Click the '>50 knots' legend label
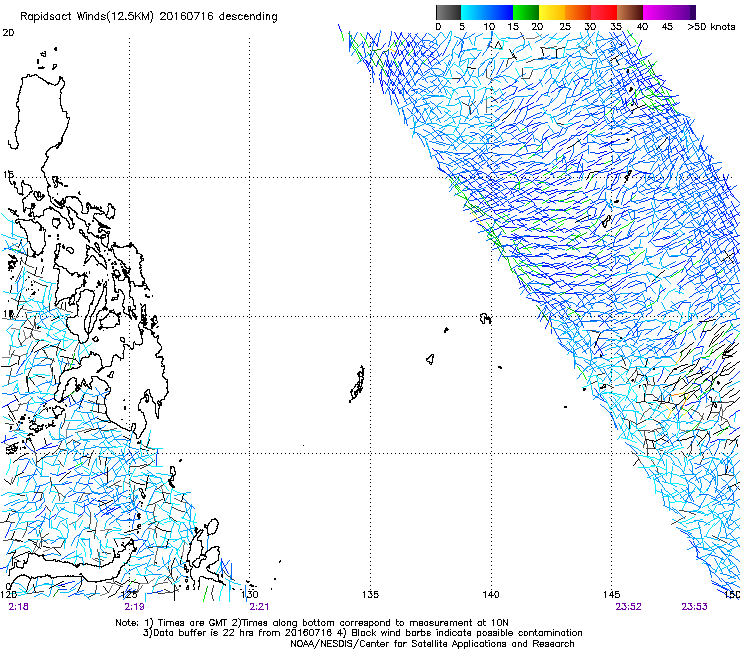 tap(711, 26)
